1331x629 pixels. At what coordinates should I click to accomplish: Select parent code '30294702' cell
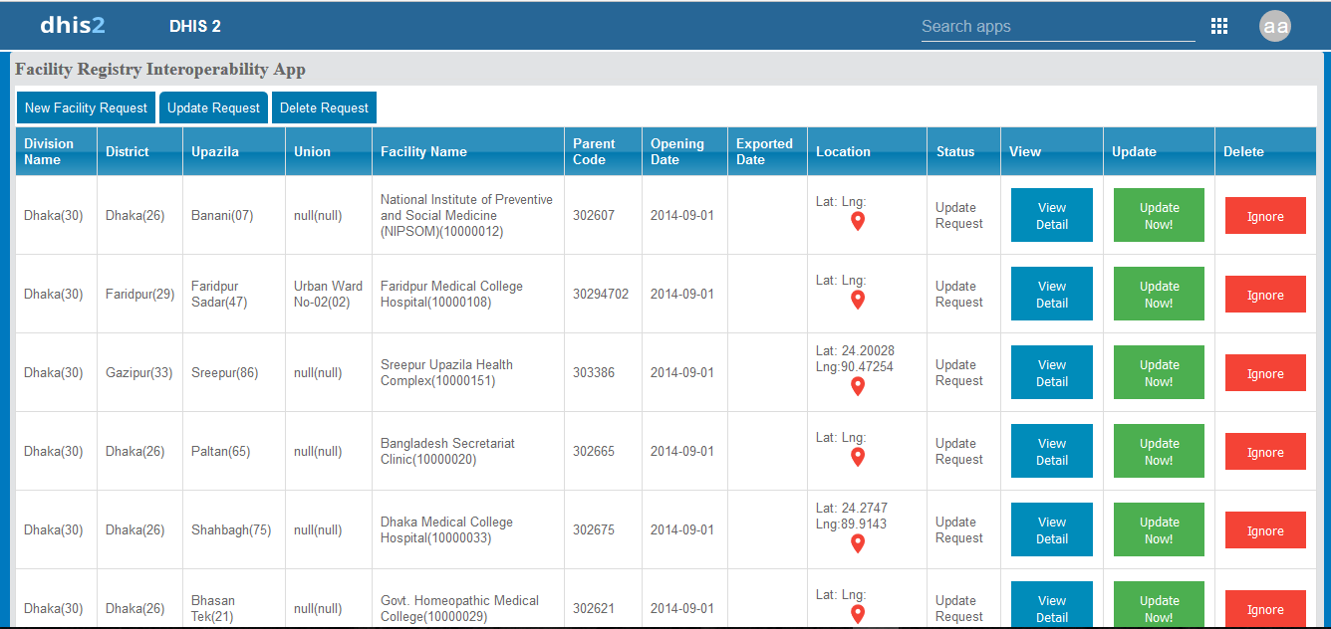(x=601, y=294)
